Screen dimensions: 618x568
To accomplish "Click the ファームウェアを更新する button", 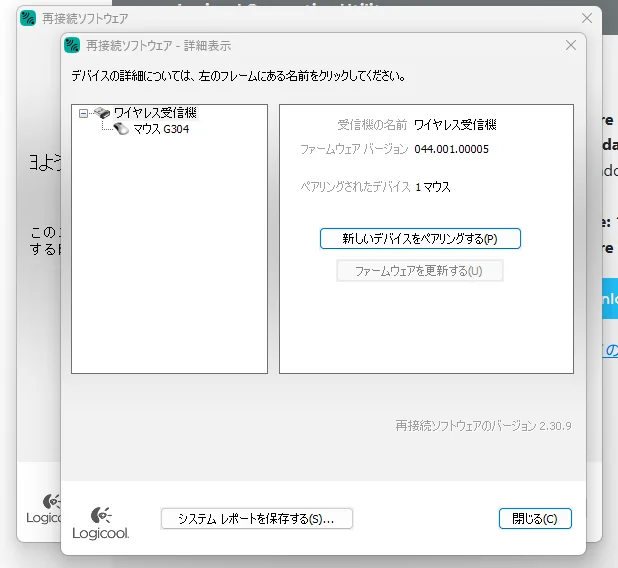I will [419, 271].
